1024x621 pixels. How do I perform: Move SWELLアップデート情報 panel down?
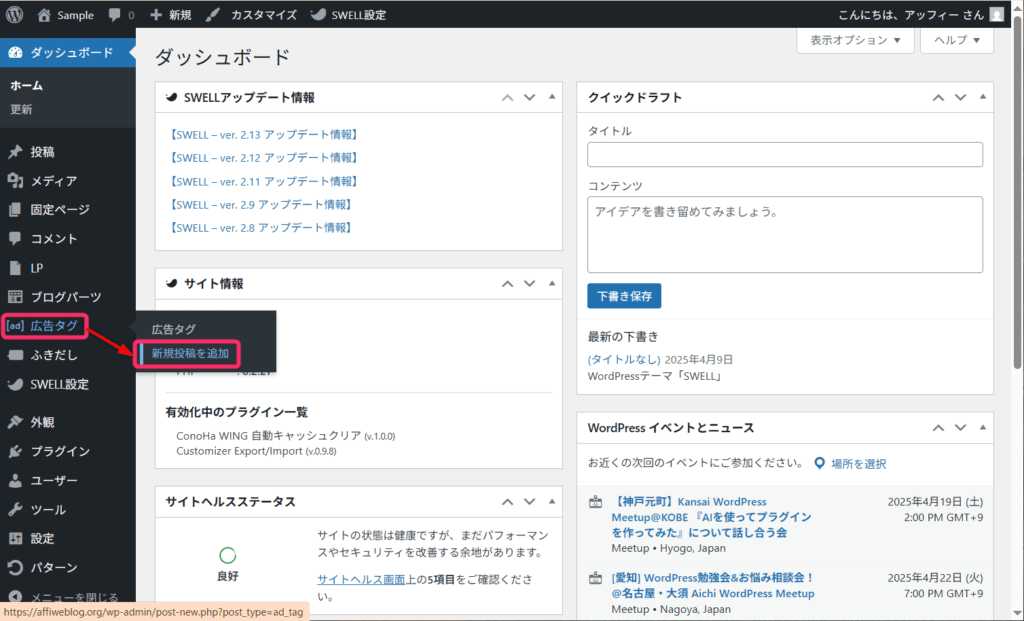pos(530,97)
